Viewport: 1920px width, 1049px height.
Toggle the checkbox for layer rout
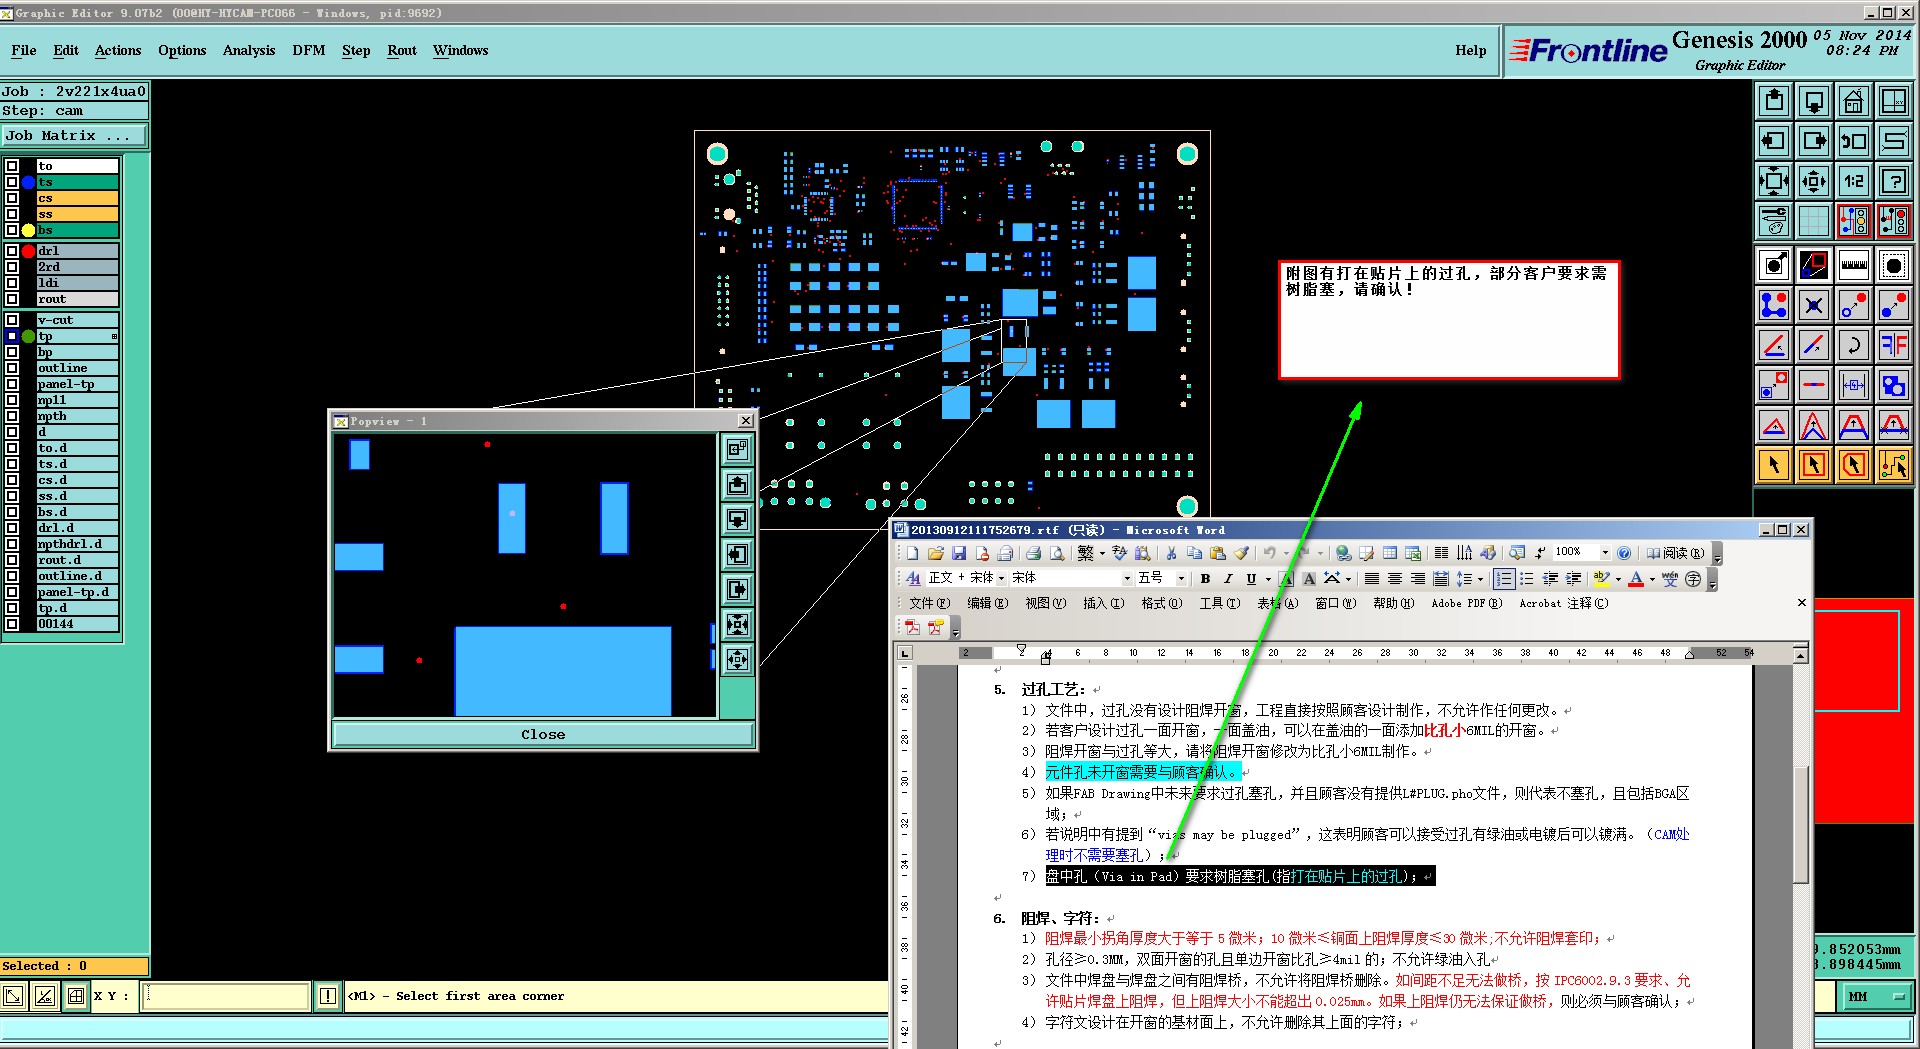coord(12,299)
